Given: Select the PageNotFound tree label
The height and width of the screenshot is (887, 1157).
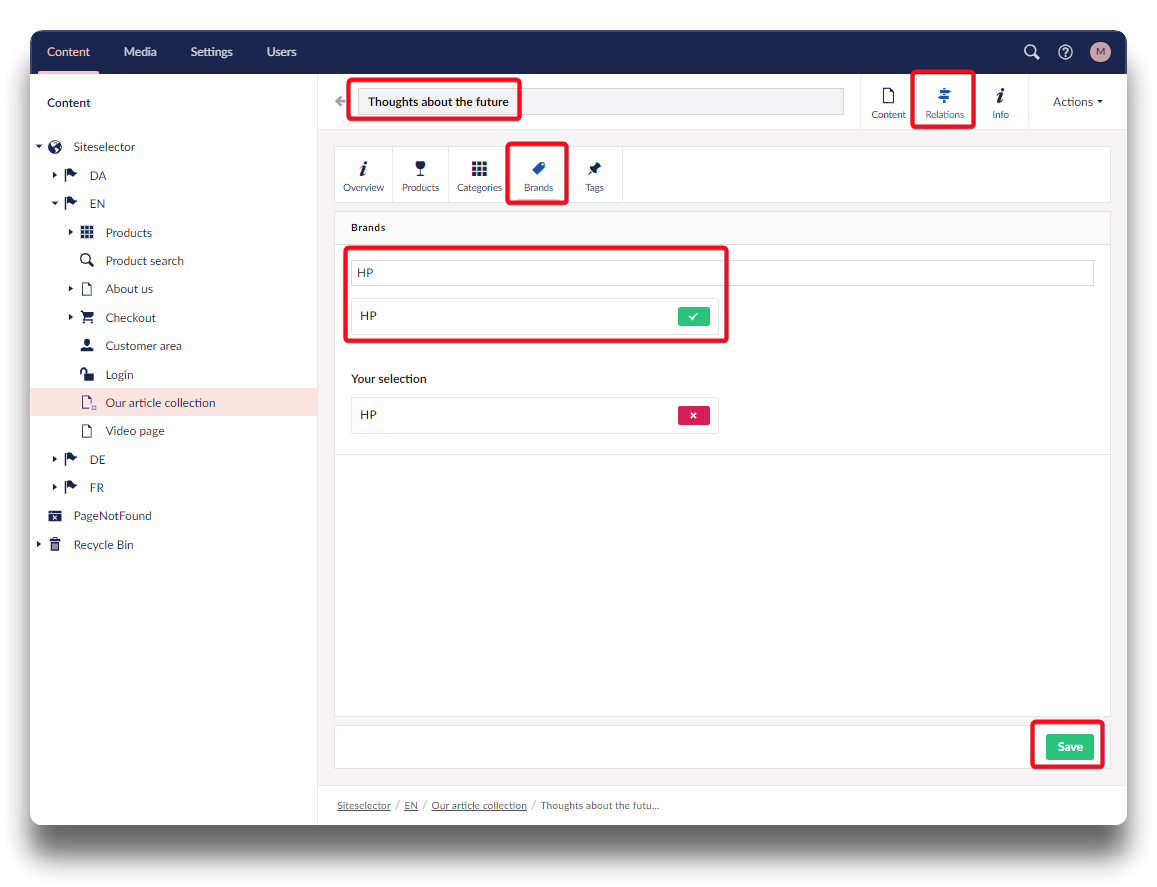Looking at the screenshot, I should tap(112, 516).
